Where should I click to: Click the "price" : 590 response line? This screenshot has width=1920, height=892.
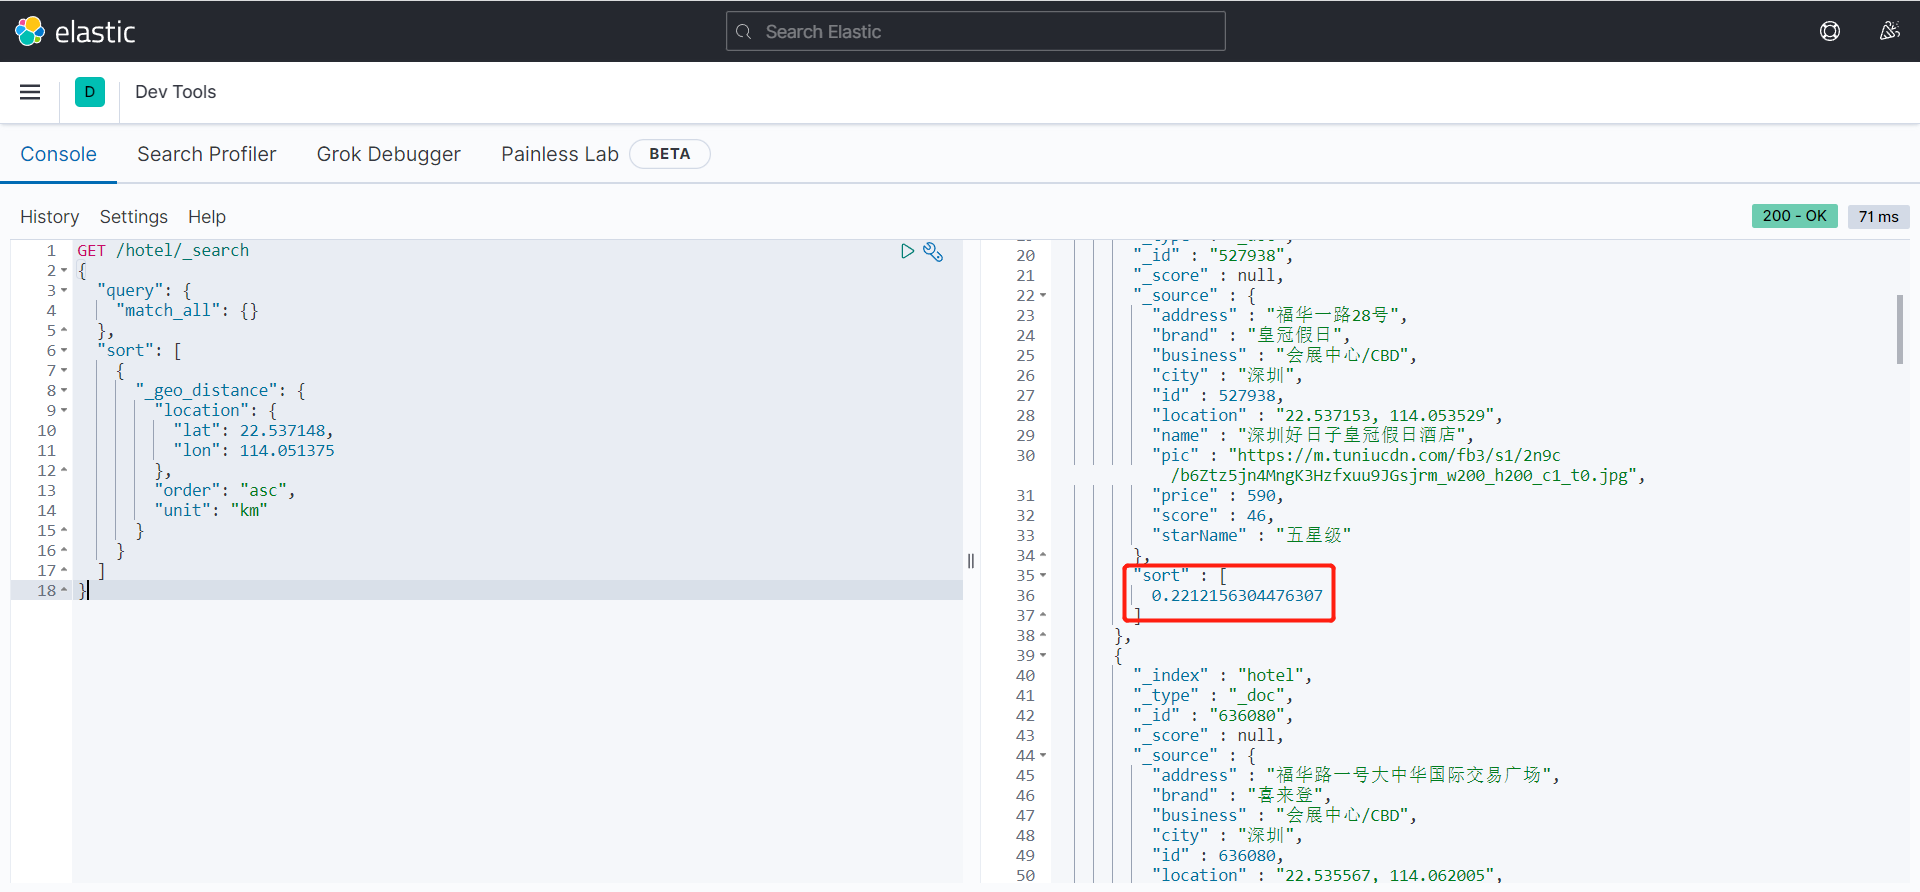(x=1218, y=496)
